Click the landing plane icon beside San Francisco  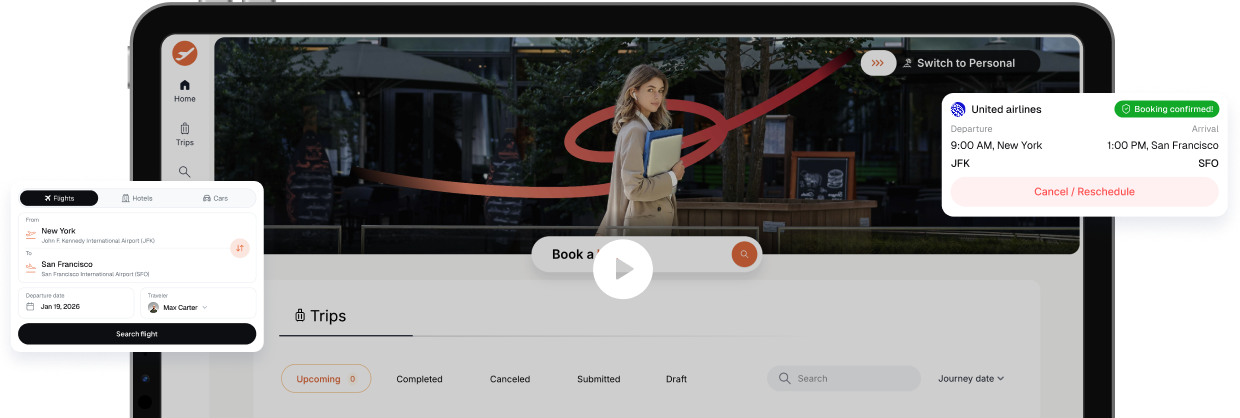[31, 268]
